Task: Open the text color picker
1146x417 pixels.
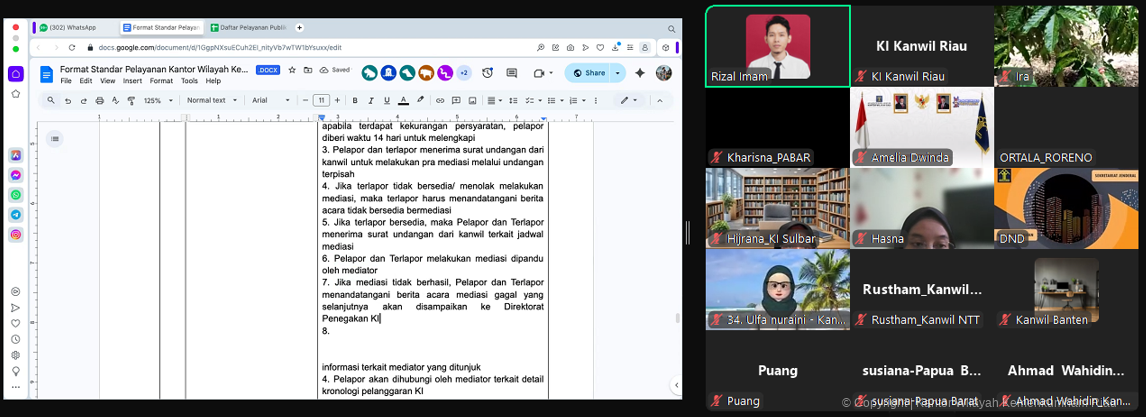Action: tap(403, 100)
